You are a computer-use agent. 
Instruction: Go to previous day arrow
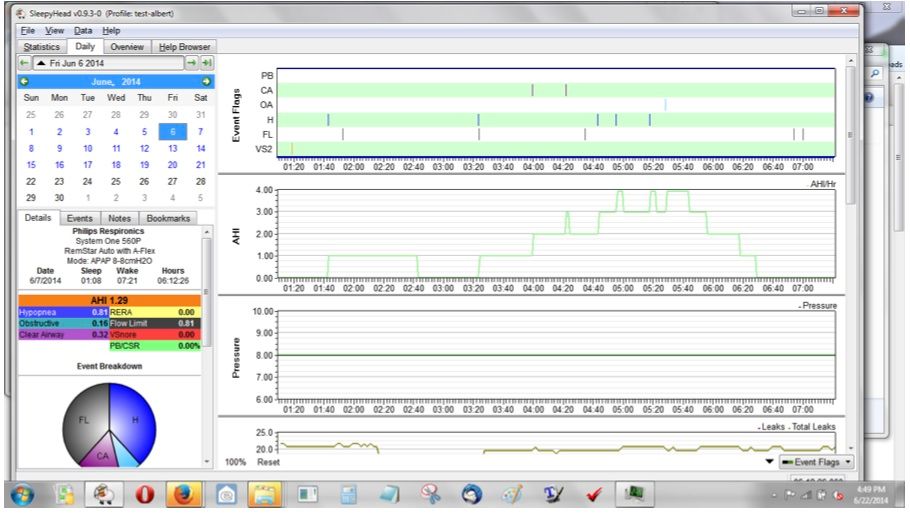24,63
